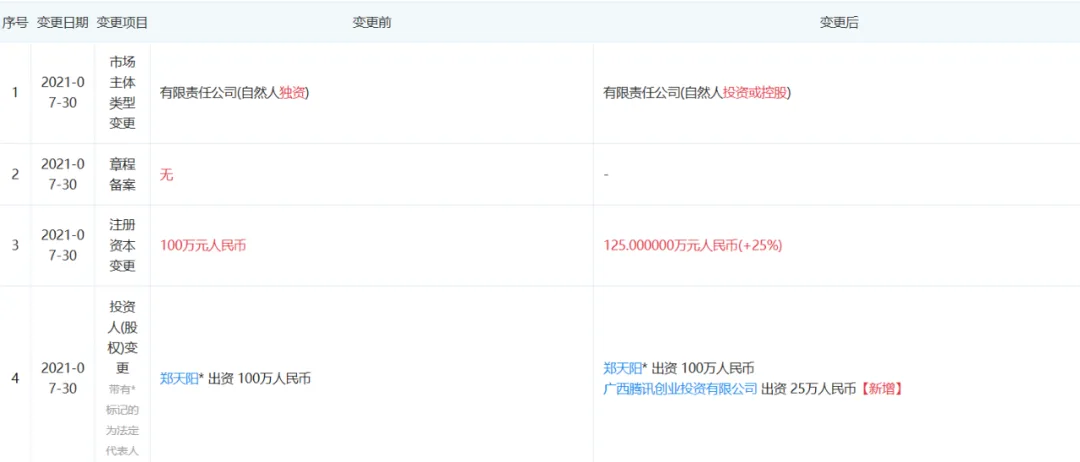Click the 变更后 column header
This screenshot has height=462, width=1080.
click(838, 22)
